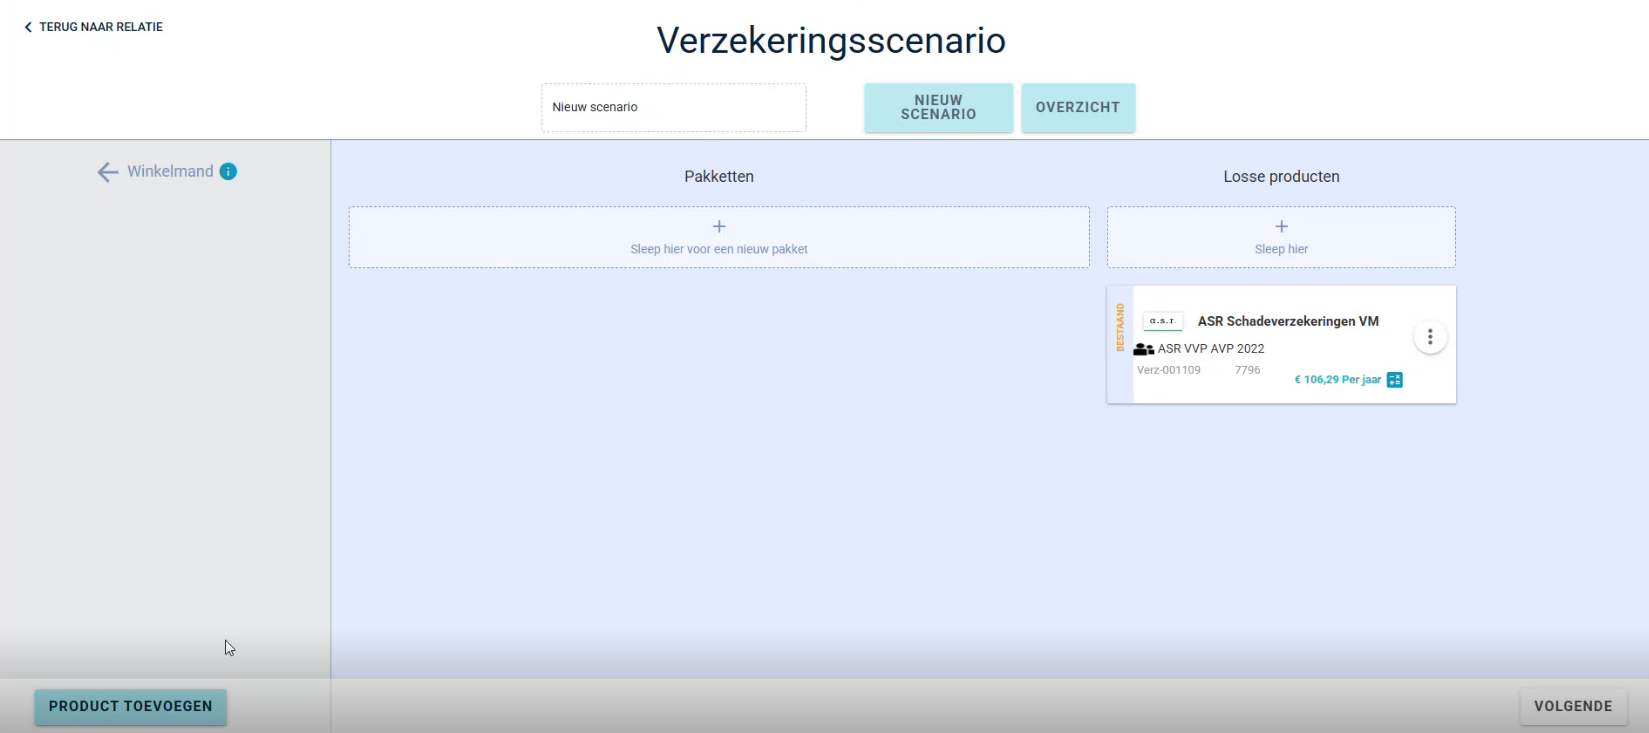Show Winkelmand info icon details
This screenshot has height=733, width=1649.
pyautogui.click(x=228, y=172)
